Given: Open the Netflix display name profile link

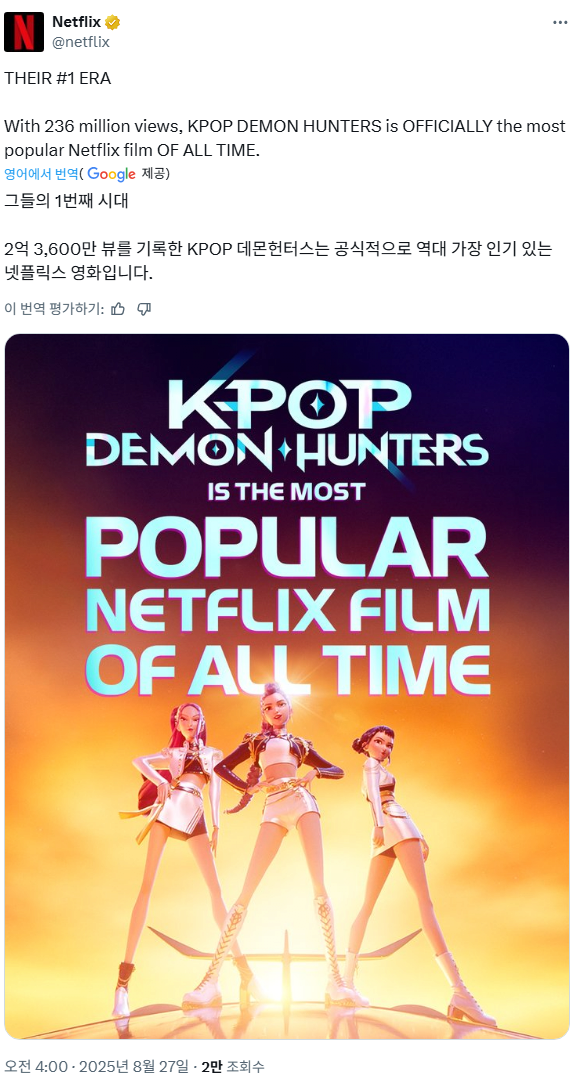Looking at the screenshot, I should 76,23.
